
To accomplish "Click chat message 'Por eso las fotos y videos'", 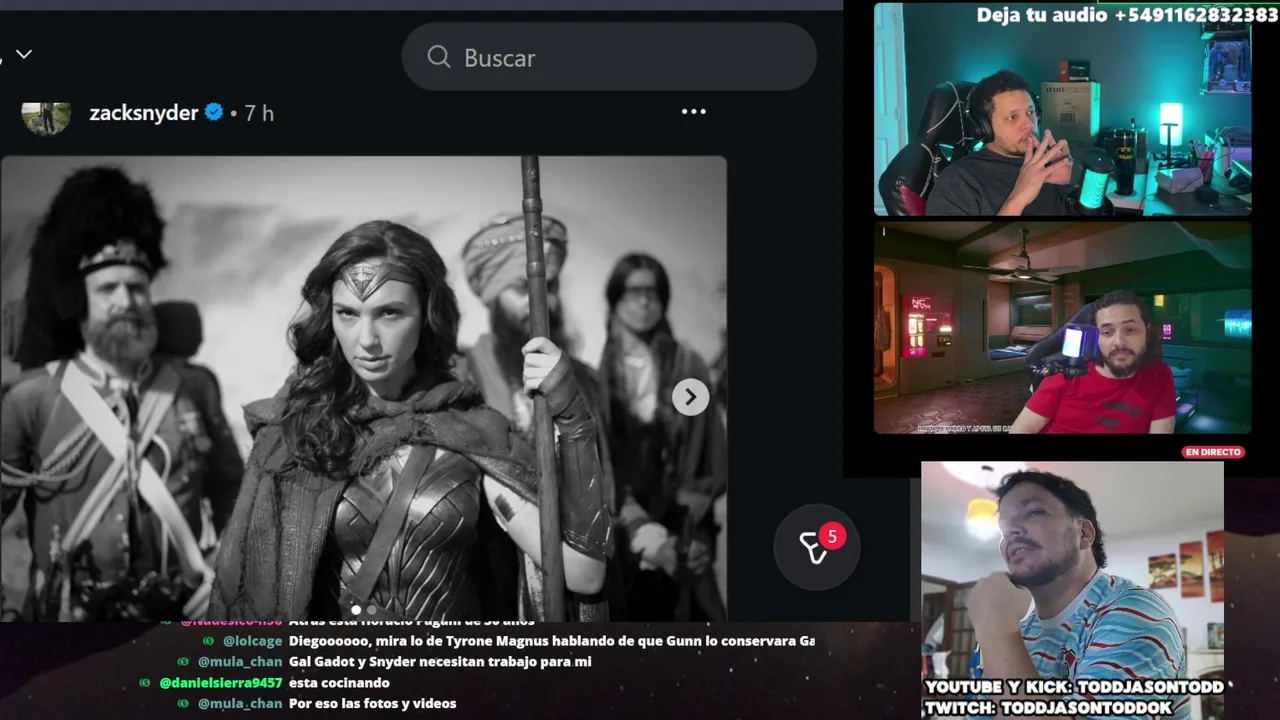I will click(x=372, y=704).
